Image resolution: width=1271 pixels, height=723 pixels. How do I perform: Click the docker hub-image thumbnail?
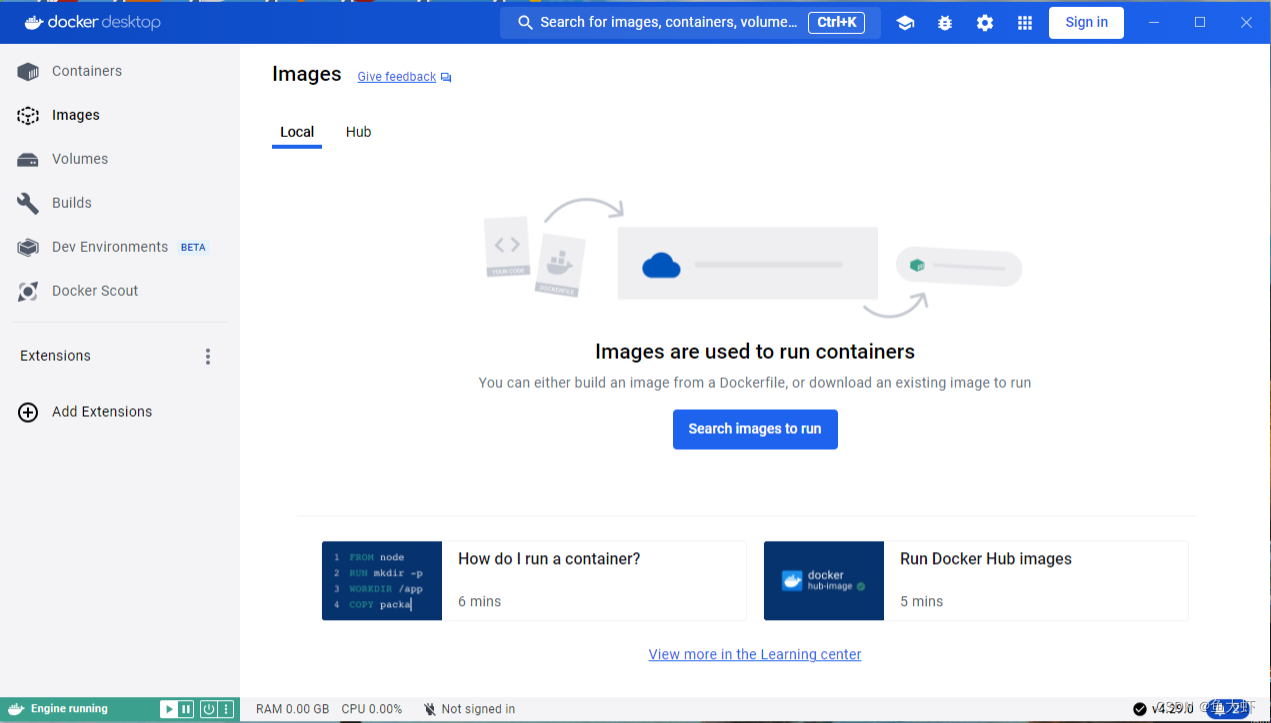click(x=824, y=581)
